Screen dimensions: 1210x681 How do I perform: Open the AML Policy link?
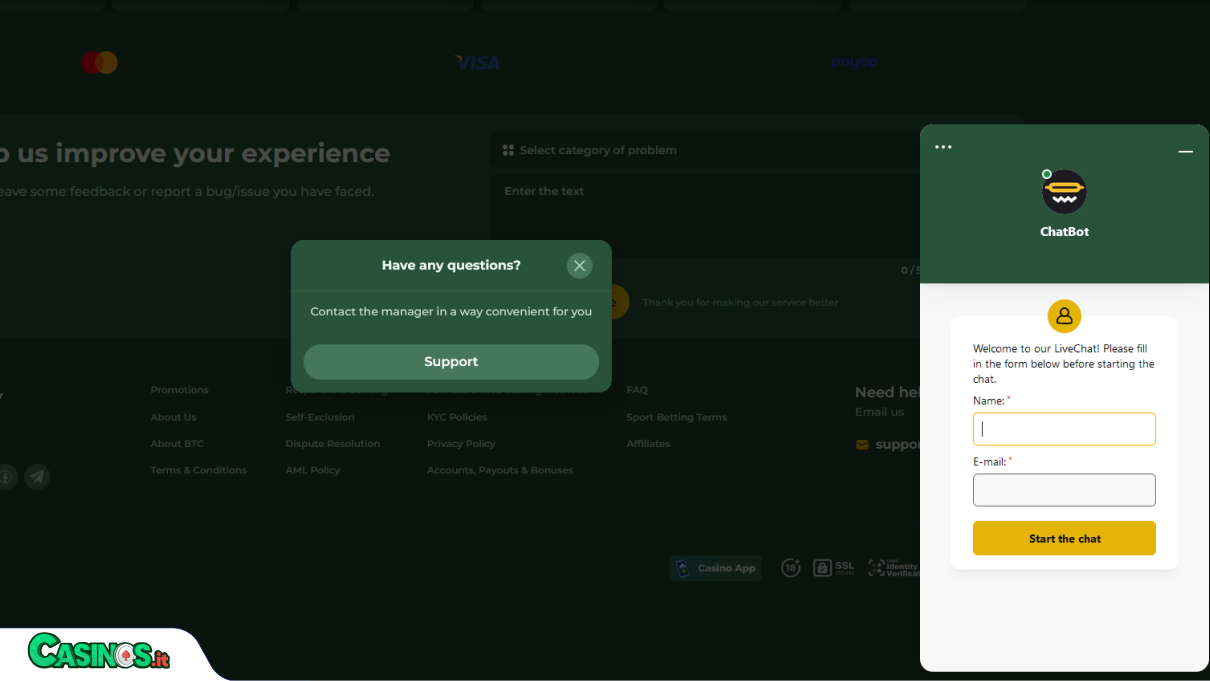313,470
